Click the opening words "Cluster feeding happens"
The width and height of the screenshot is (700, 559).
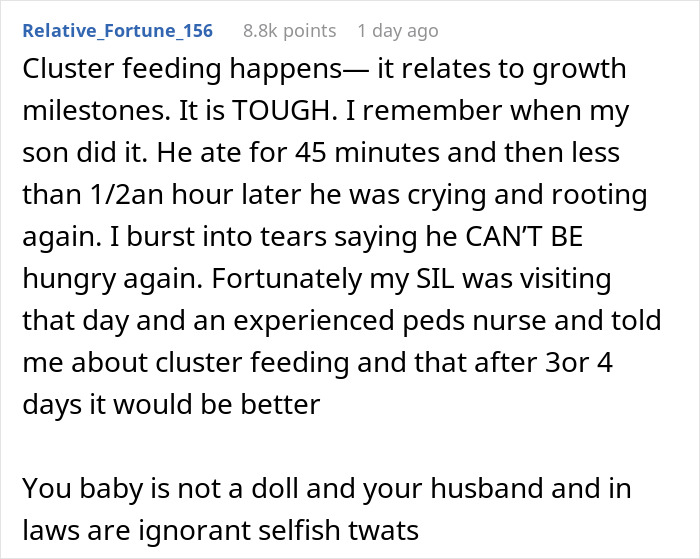(x=153, y=72)
